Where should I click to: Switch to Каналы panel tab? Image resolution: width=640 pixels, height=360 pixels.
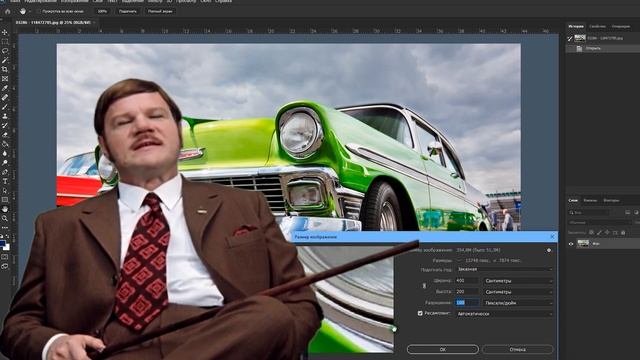click(x=590, y=200)
